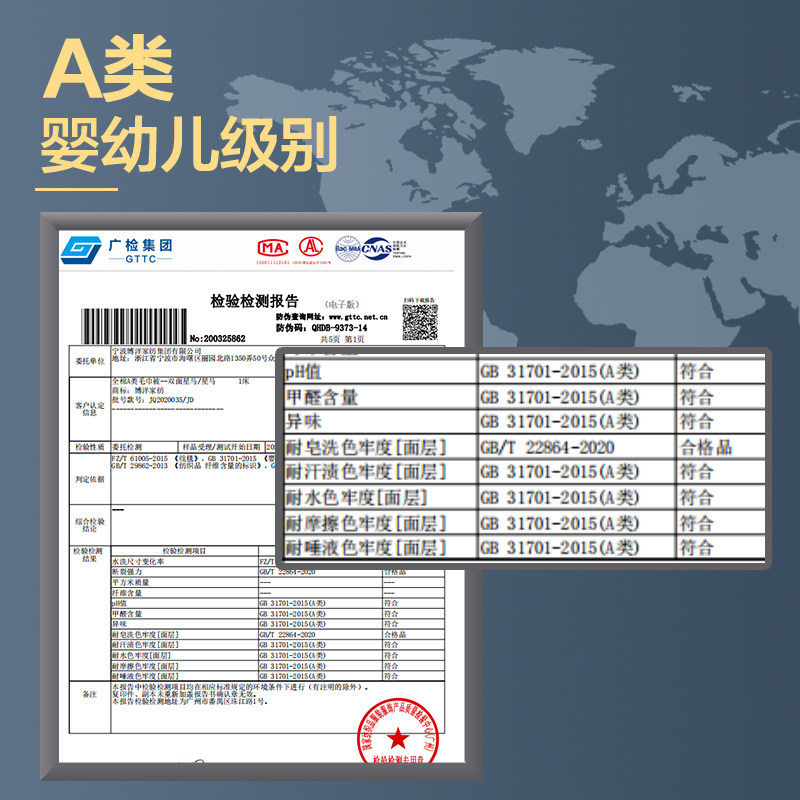This screenshot has height=800, width=800.
Task: Click the '检验检测报告' report title
Action: point(254,301)
